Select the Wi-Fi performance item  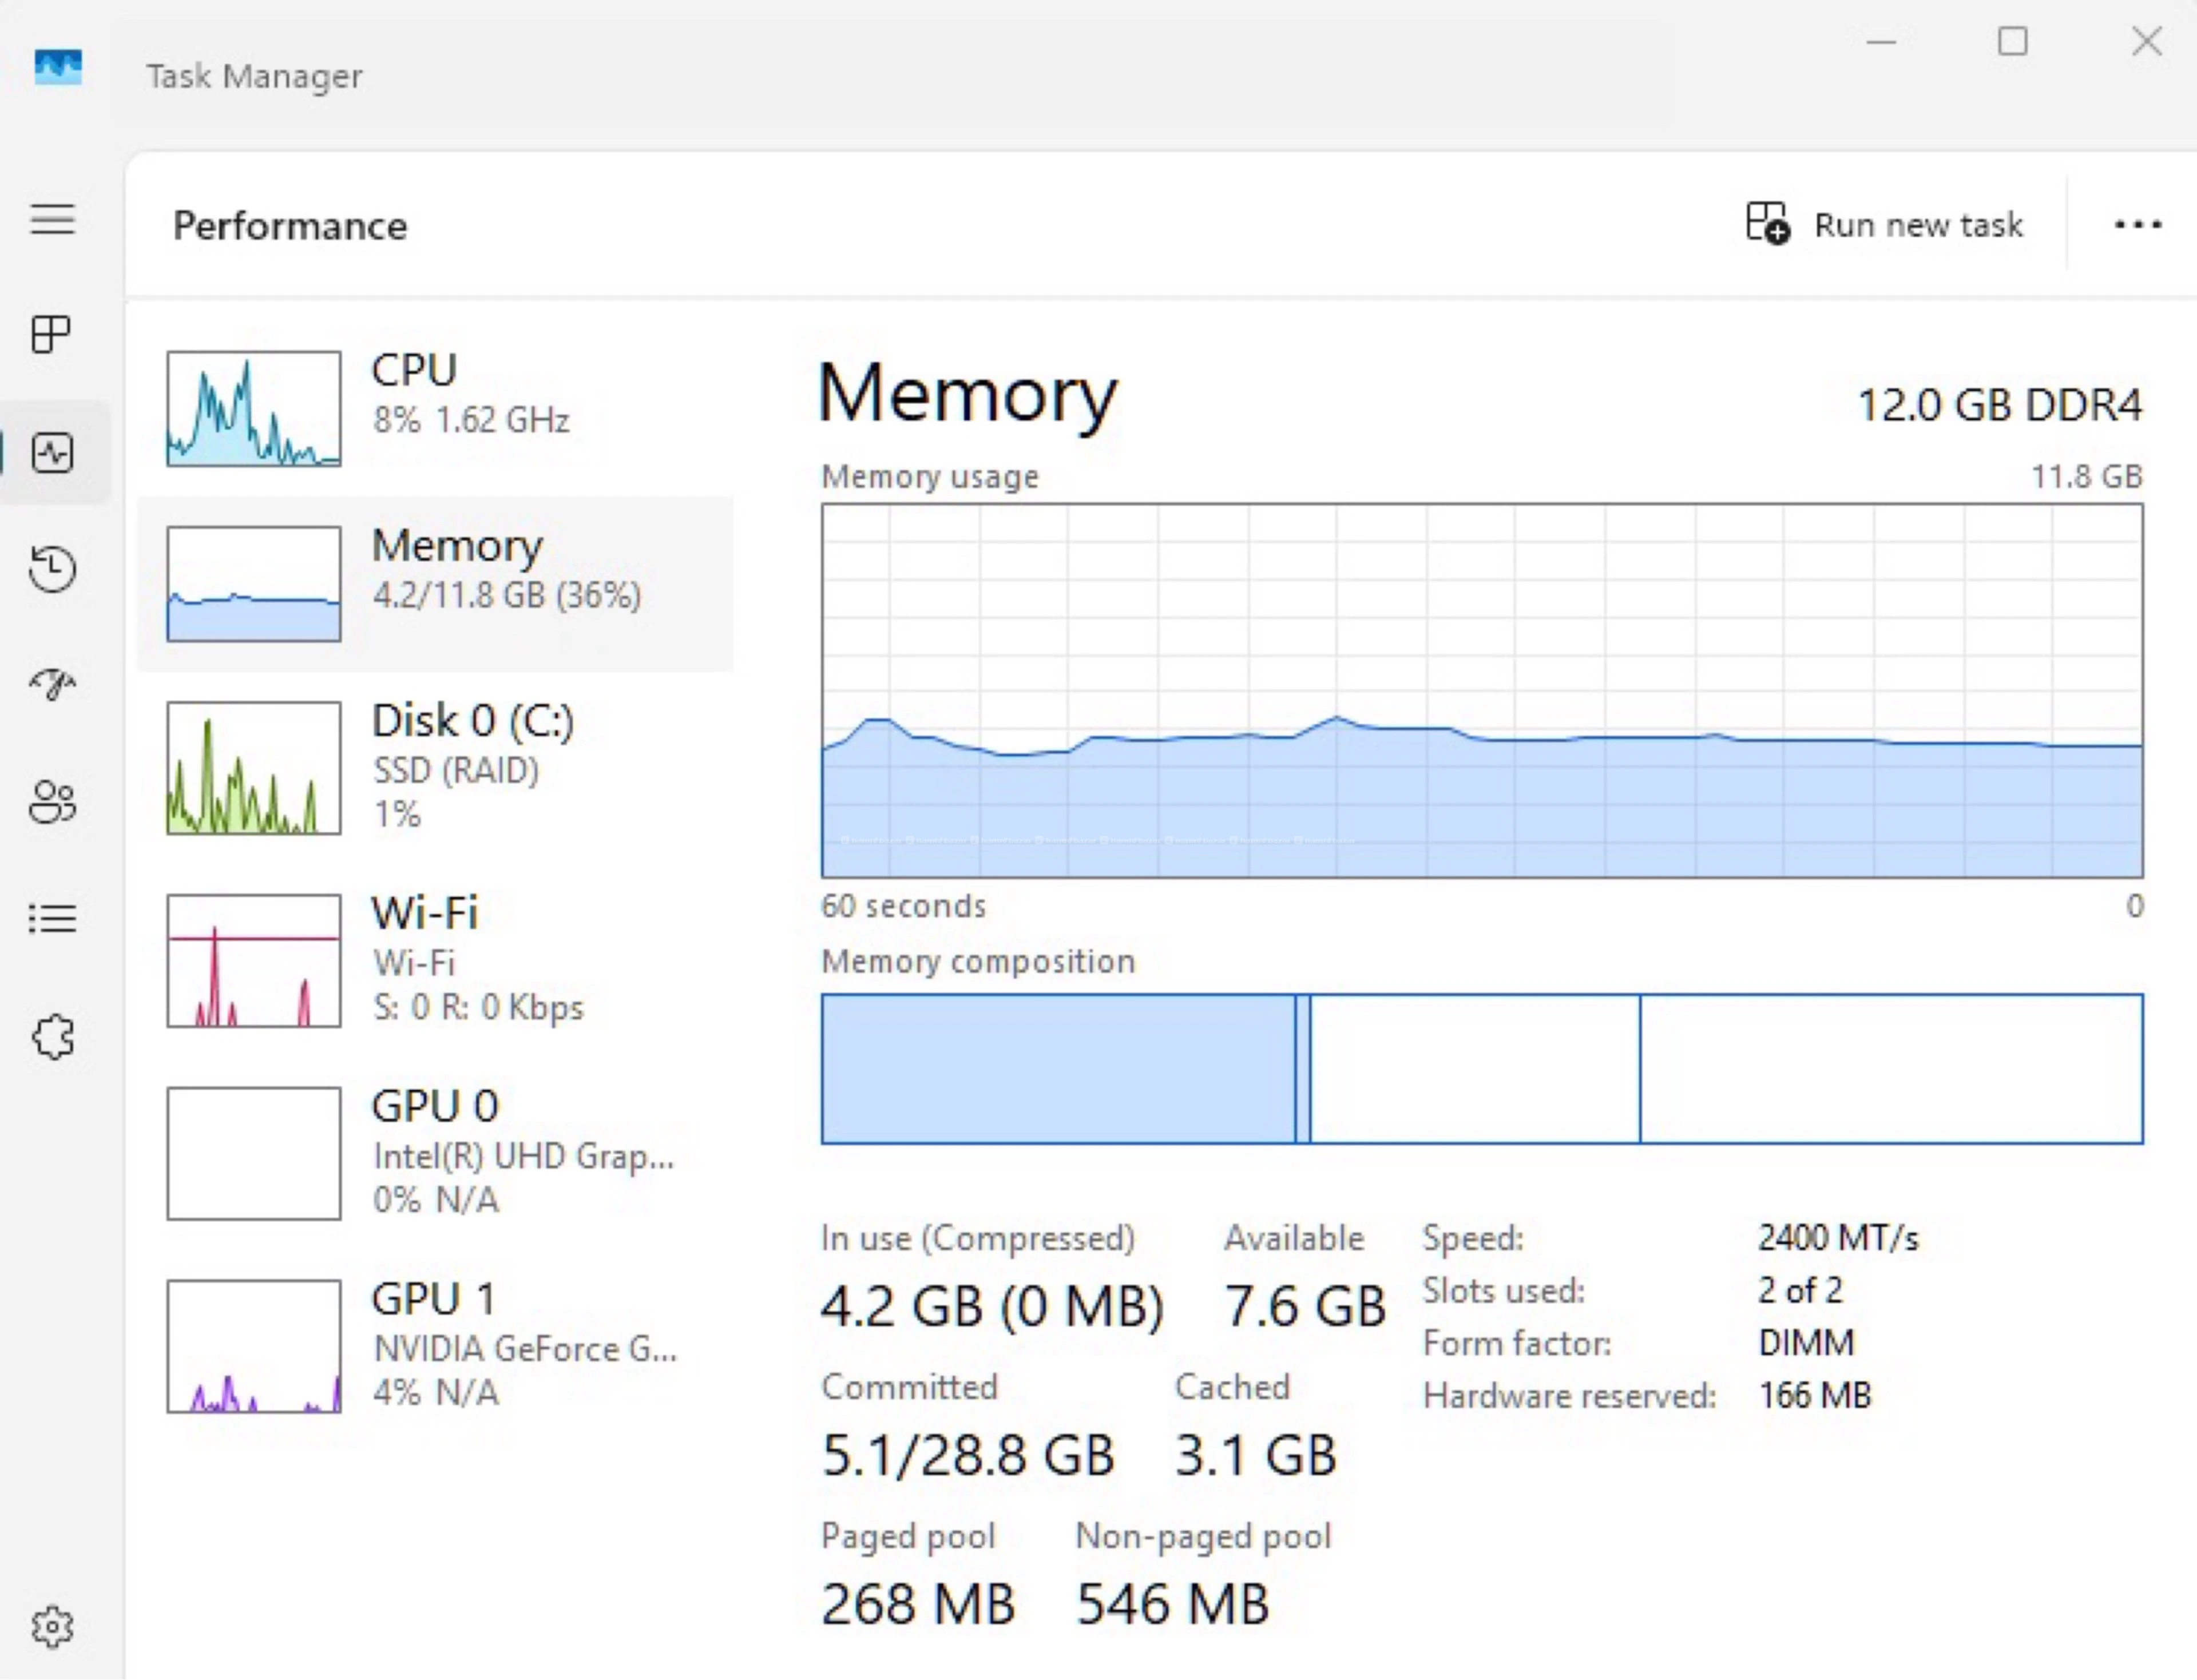(435, 960)
